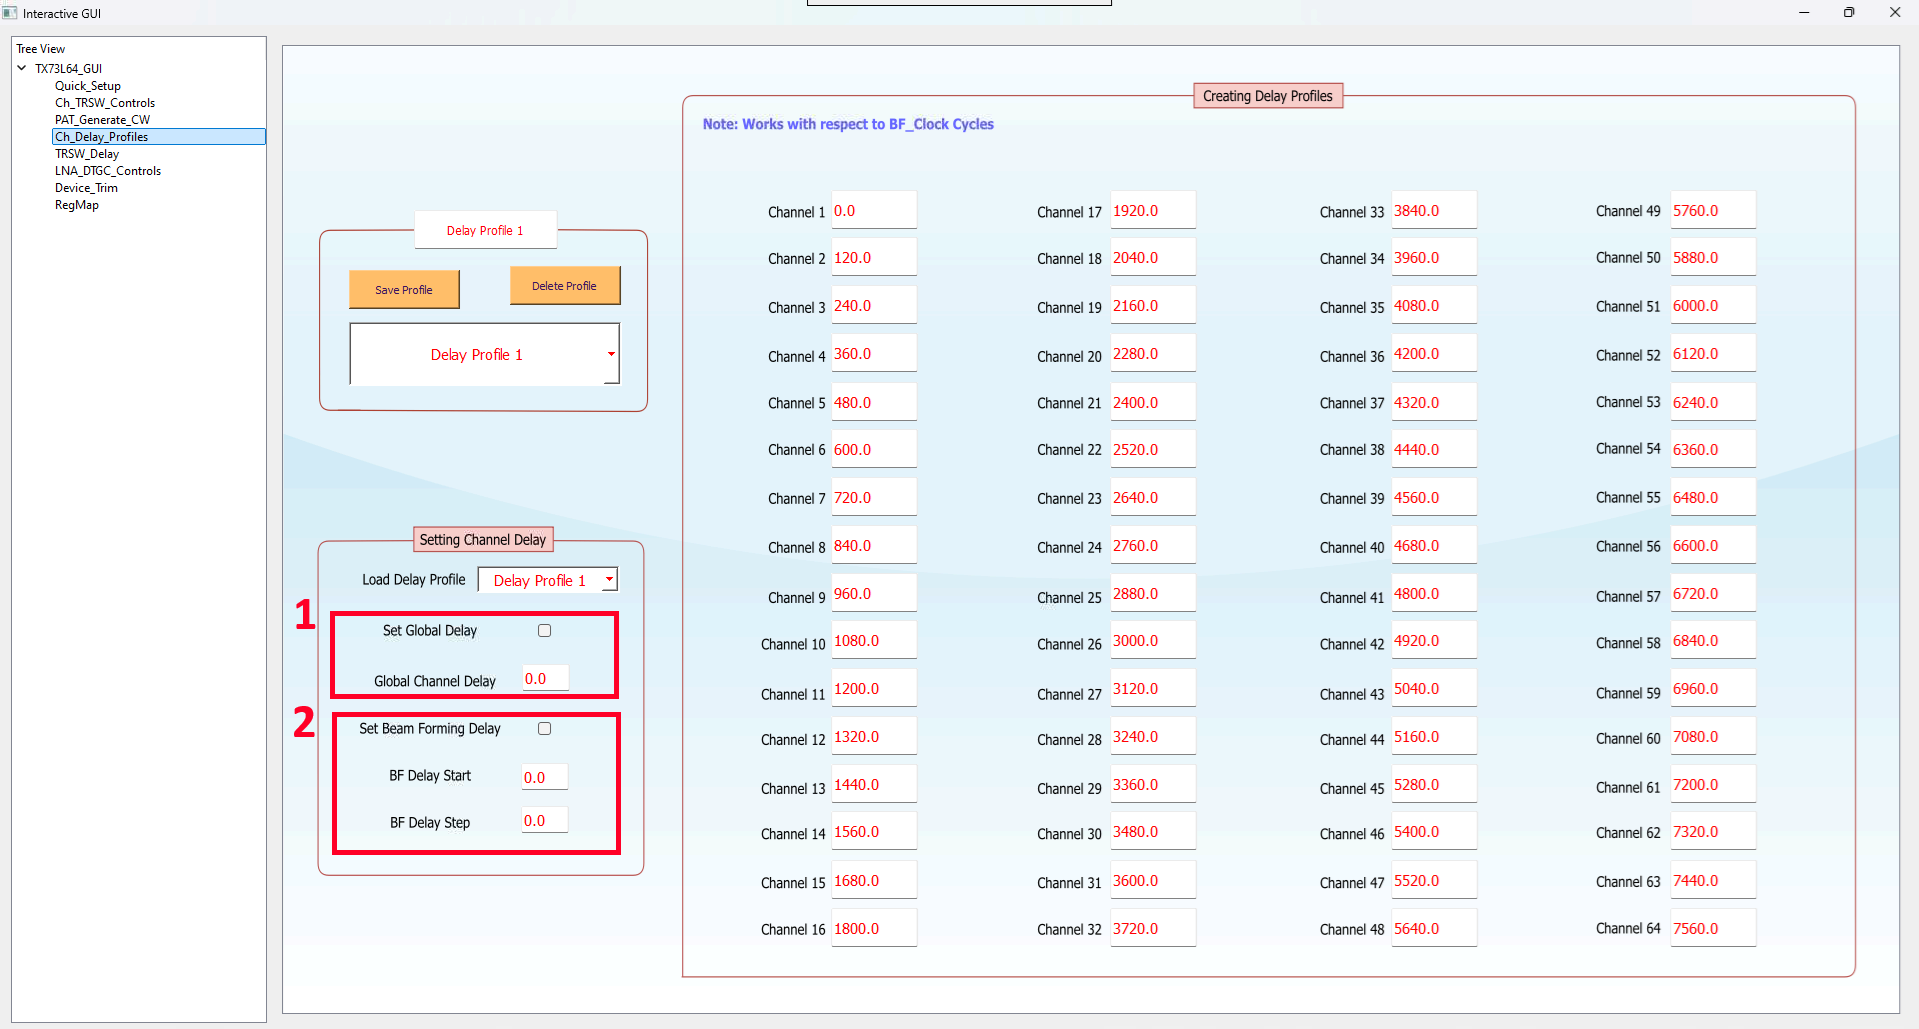Select Ch_TRSW_Controls tree item
1919x1029 pixels.
coord(104,103)
